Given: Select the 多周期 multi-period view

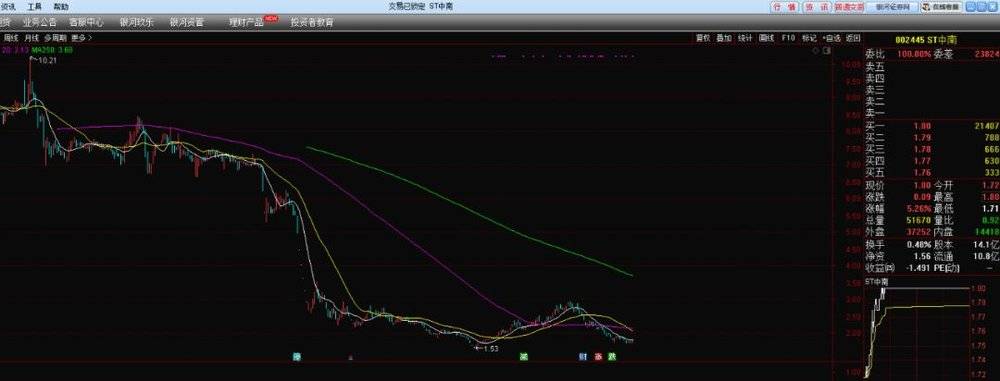Looking at the screenshot, I should (55, 38).
